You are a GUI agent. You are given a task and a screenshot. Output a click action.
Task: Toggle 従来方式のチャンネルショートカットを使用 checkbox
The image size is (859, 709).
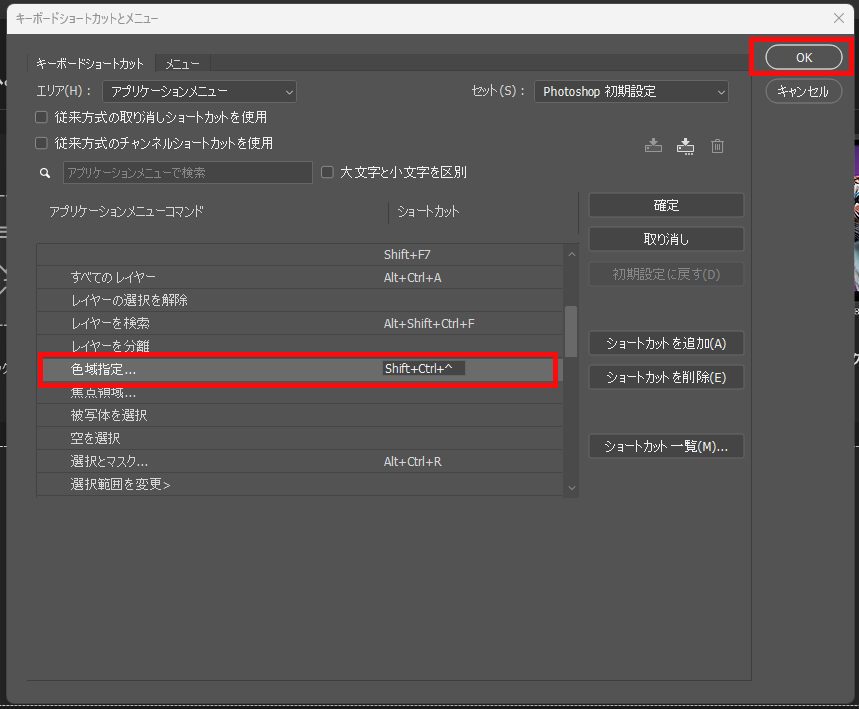42,143
